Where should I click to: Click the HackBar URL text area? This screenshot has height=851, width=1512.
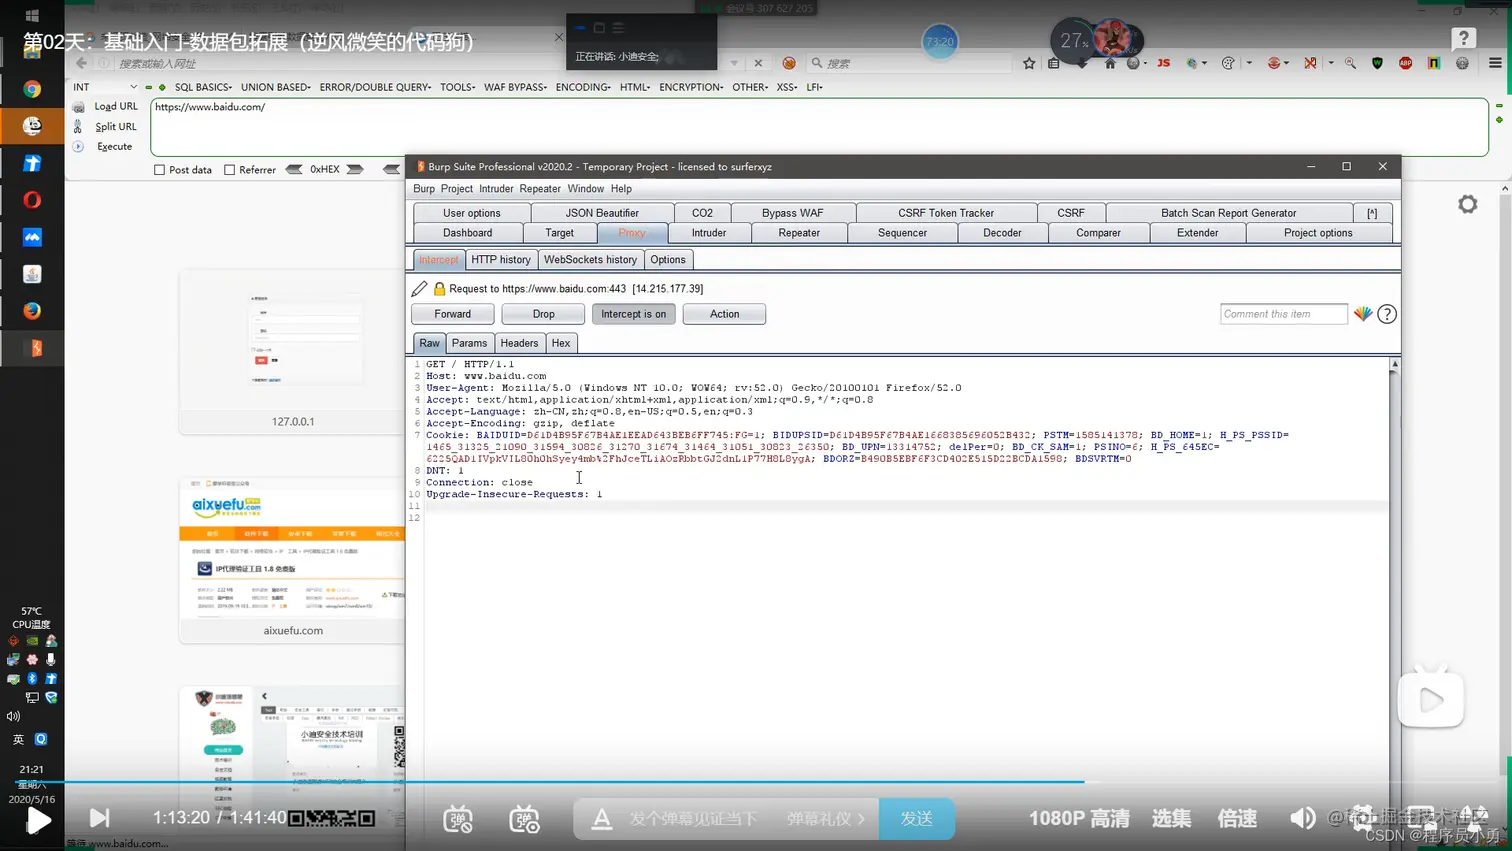tap(819, 127)
